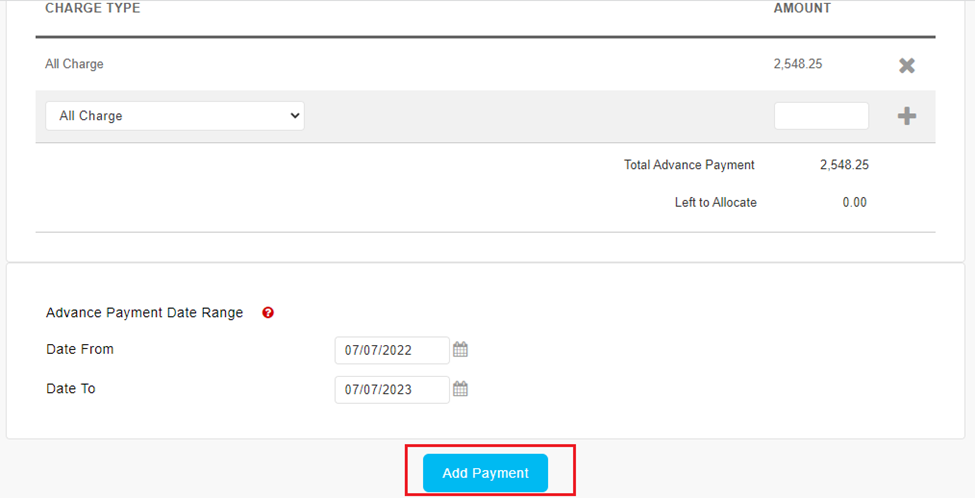The image size is (975, 498).
Task: Open the Date To calendar picker icon
Action: coord(460,389)
